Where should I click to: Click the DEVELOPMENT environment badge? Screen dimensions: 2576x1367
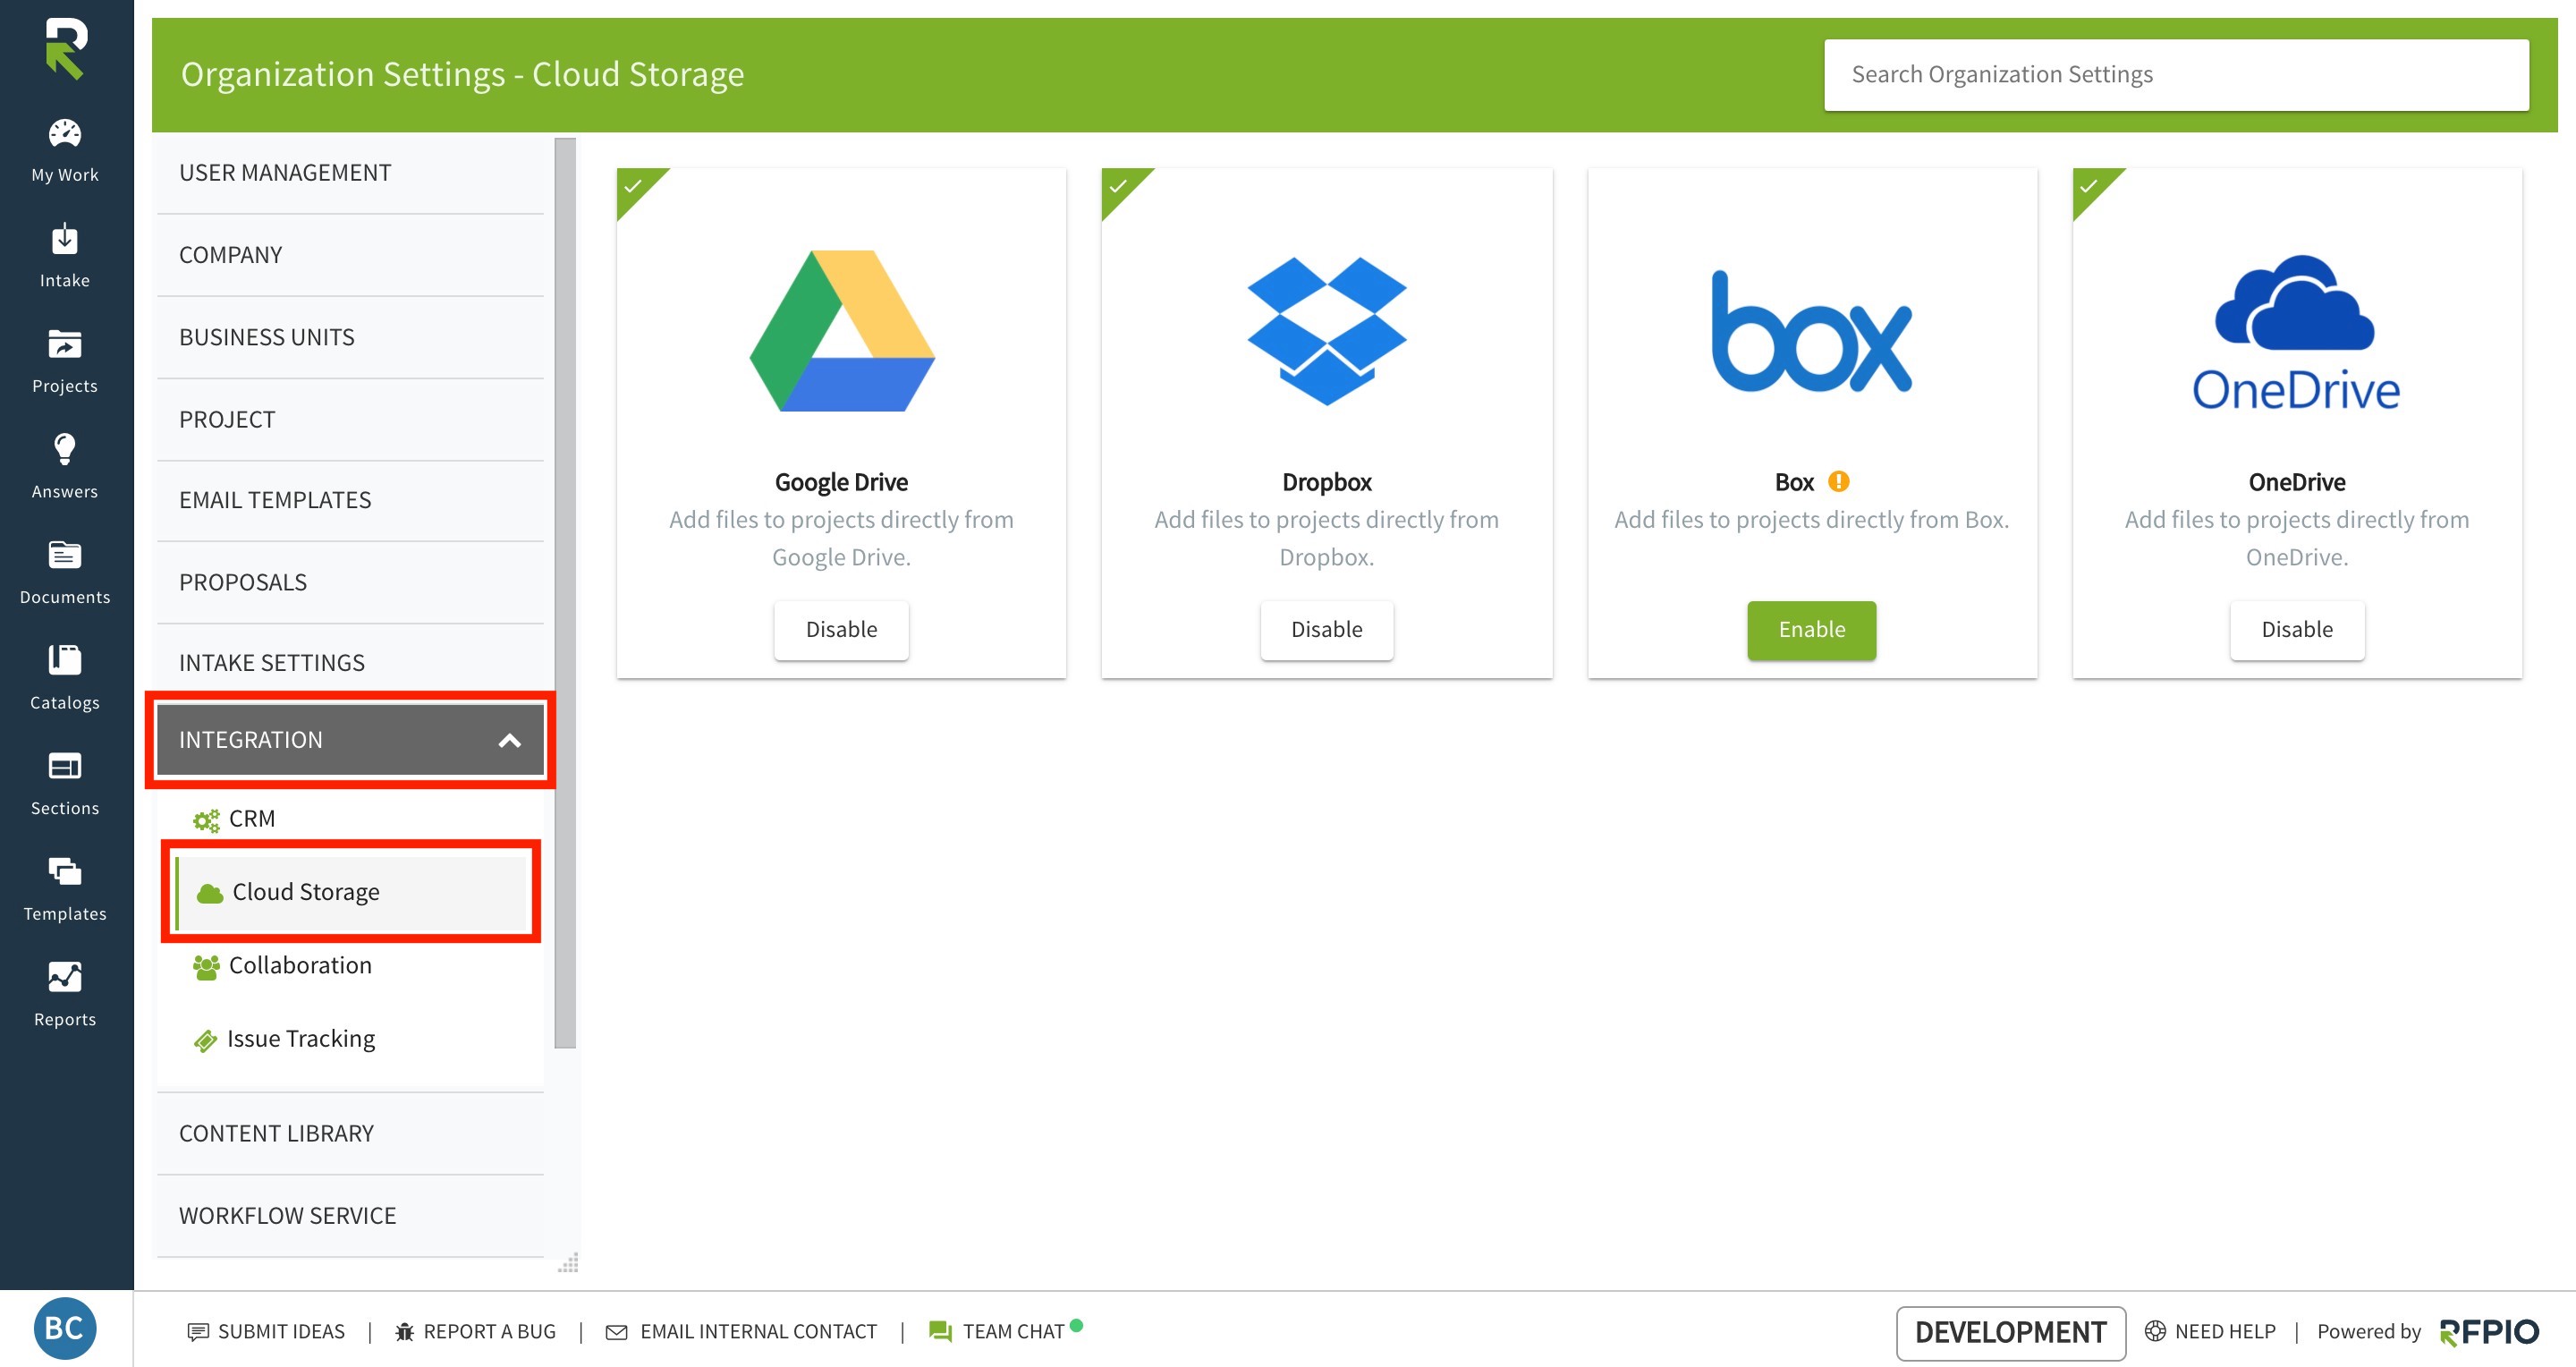click(x=2010, y=1333)
